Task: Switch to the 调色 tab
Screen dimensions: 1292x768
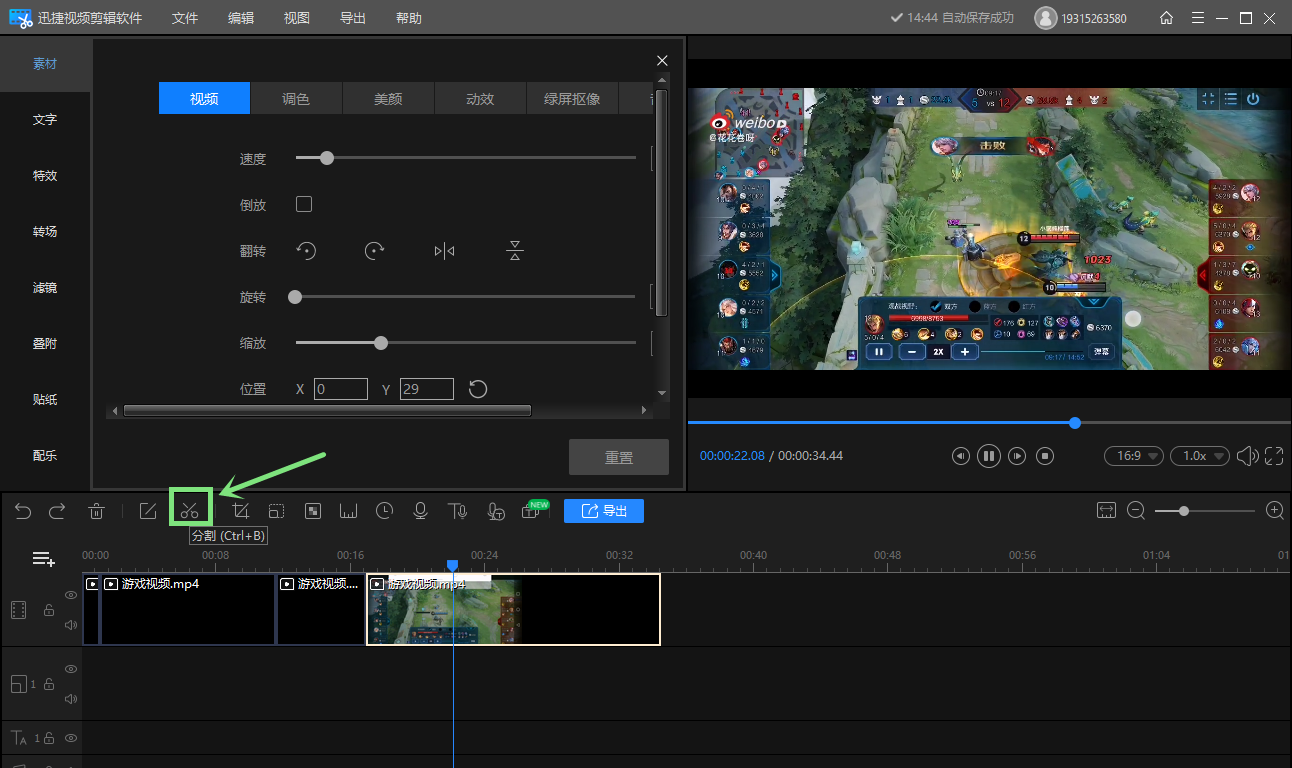Action: pyautogui.click(x=296, y=98)
